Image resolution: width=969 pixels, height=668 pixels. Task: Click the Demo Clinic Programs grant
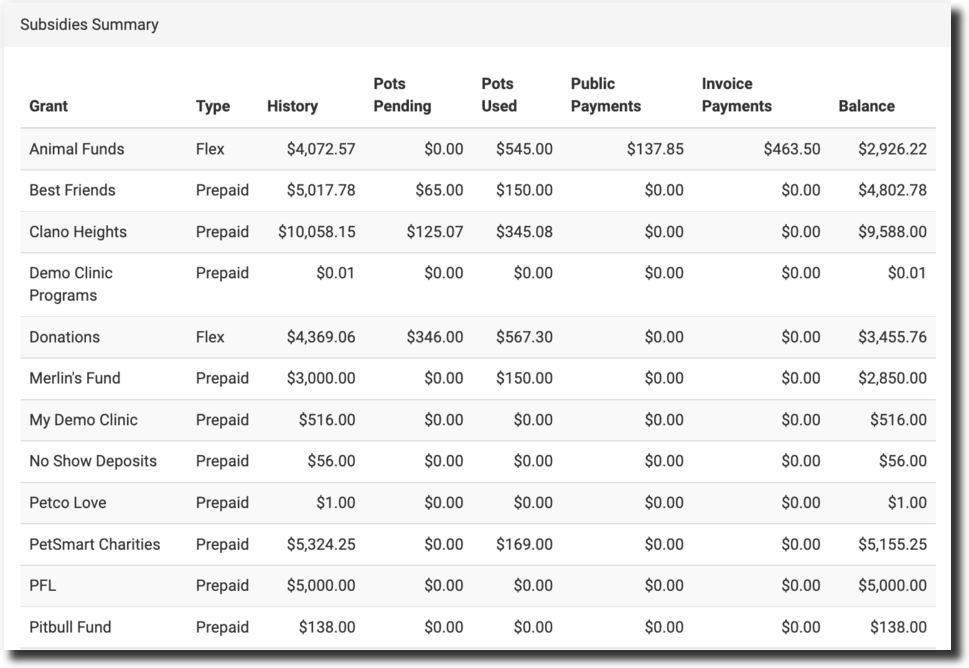coord(71,284)
